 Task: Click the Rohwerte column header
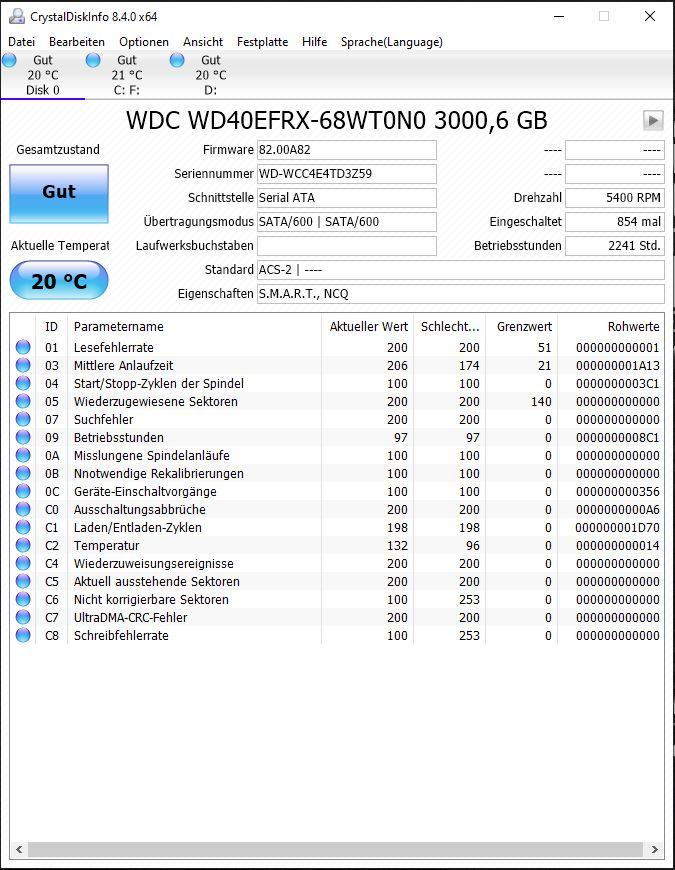coord(611,326)
